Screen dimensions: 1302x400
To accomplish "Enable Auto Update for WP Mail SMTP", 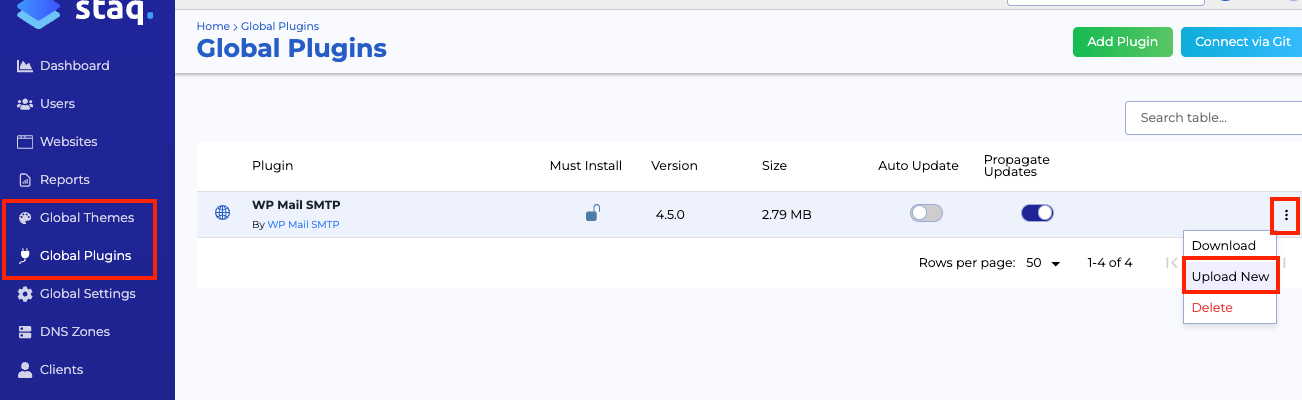I will 926,213.
